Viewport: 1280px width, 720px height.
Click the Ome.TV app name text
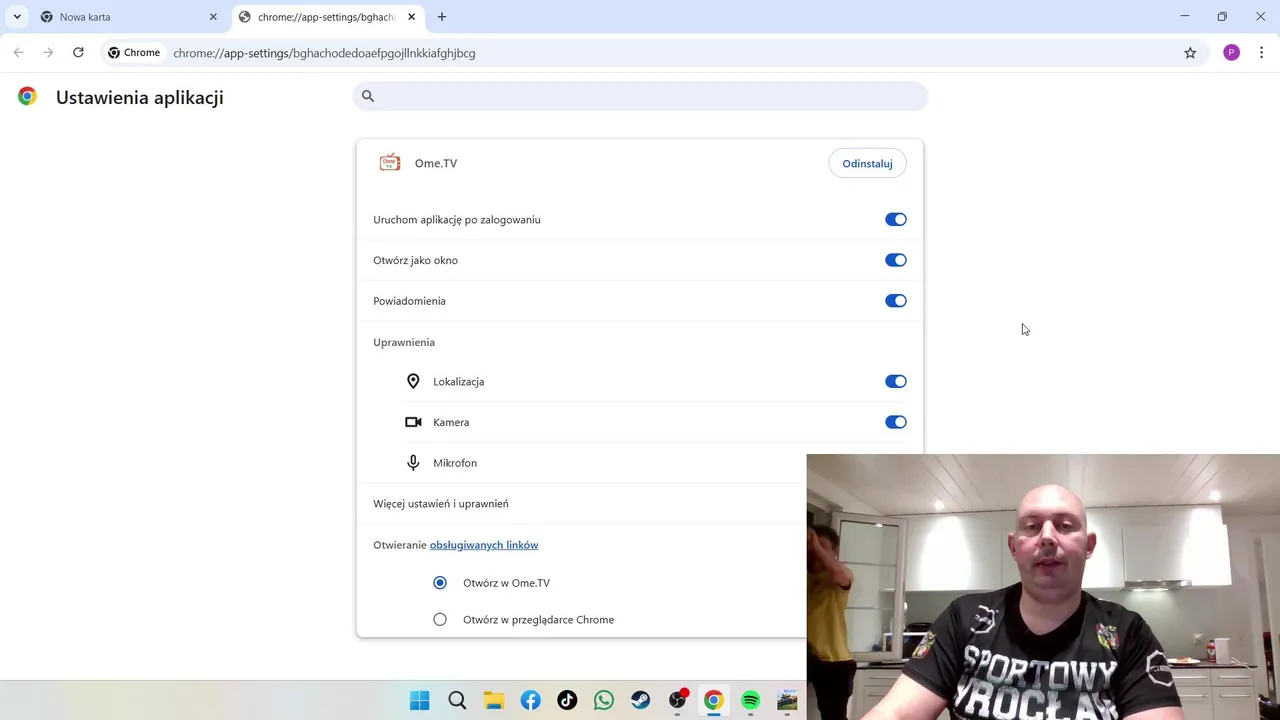(436, 163)
